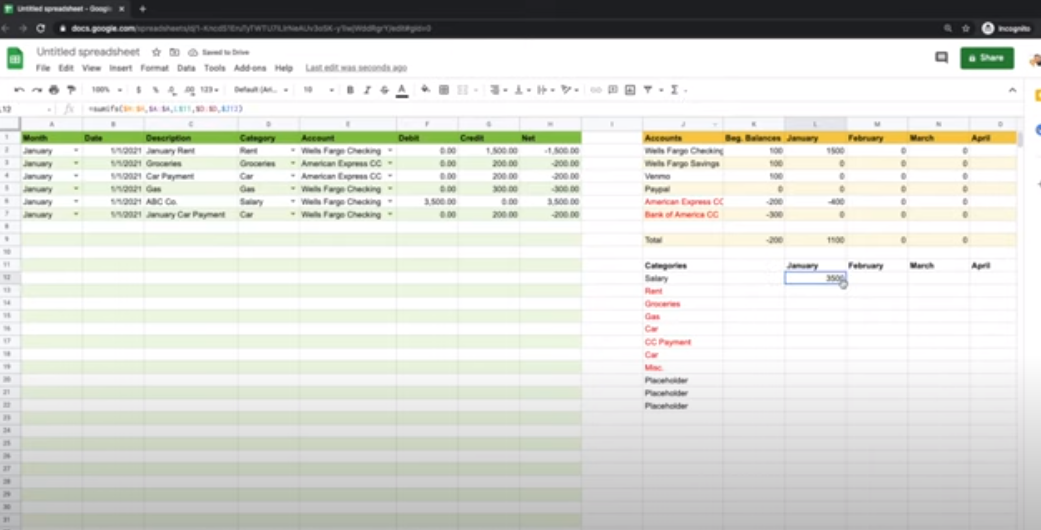Click the Untitled spreadsheet title

[x=88, y=52]
